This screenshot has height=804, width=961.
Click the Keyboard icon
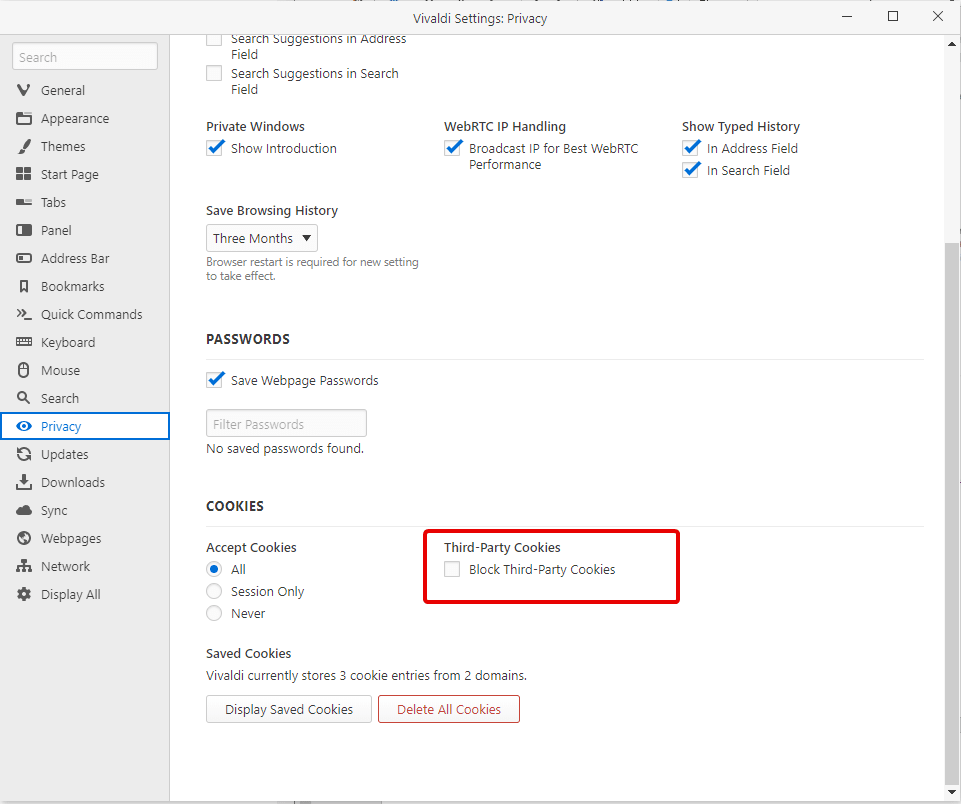point(24,342)
